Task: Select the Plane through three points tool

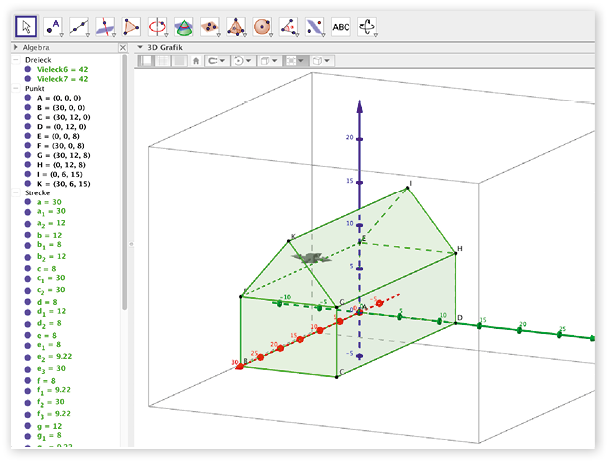Action: [x=210, y=26]
